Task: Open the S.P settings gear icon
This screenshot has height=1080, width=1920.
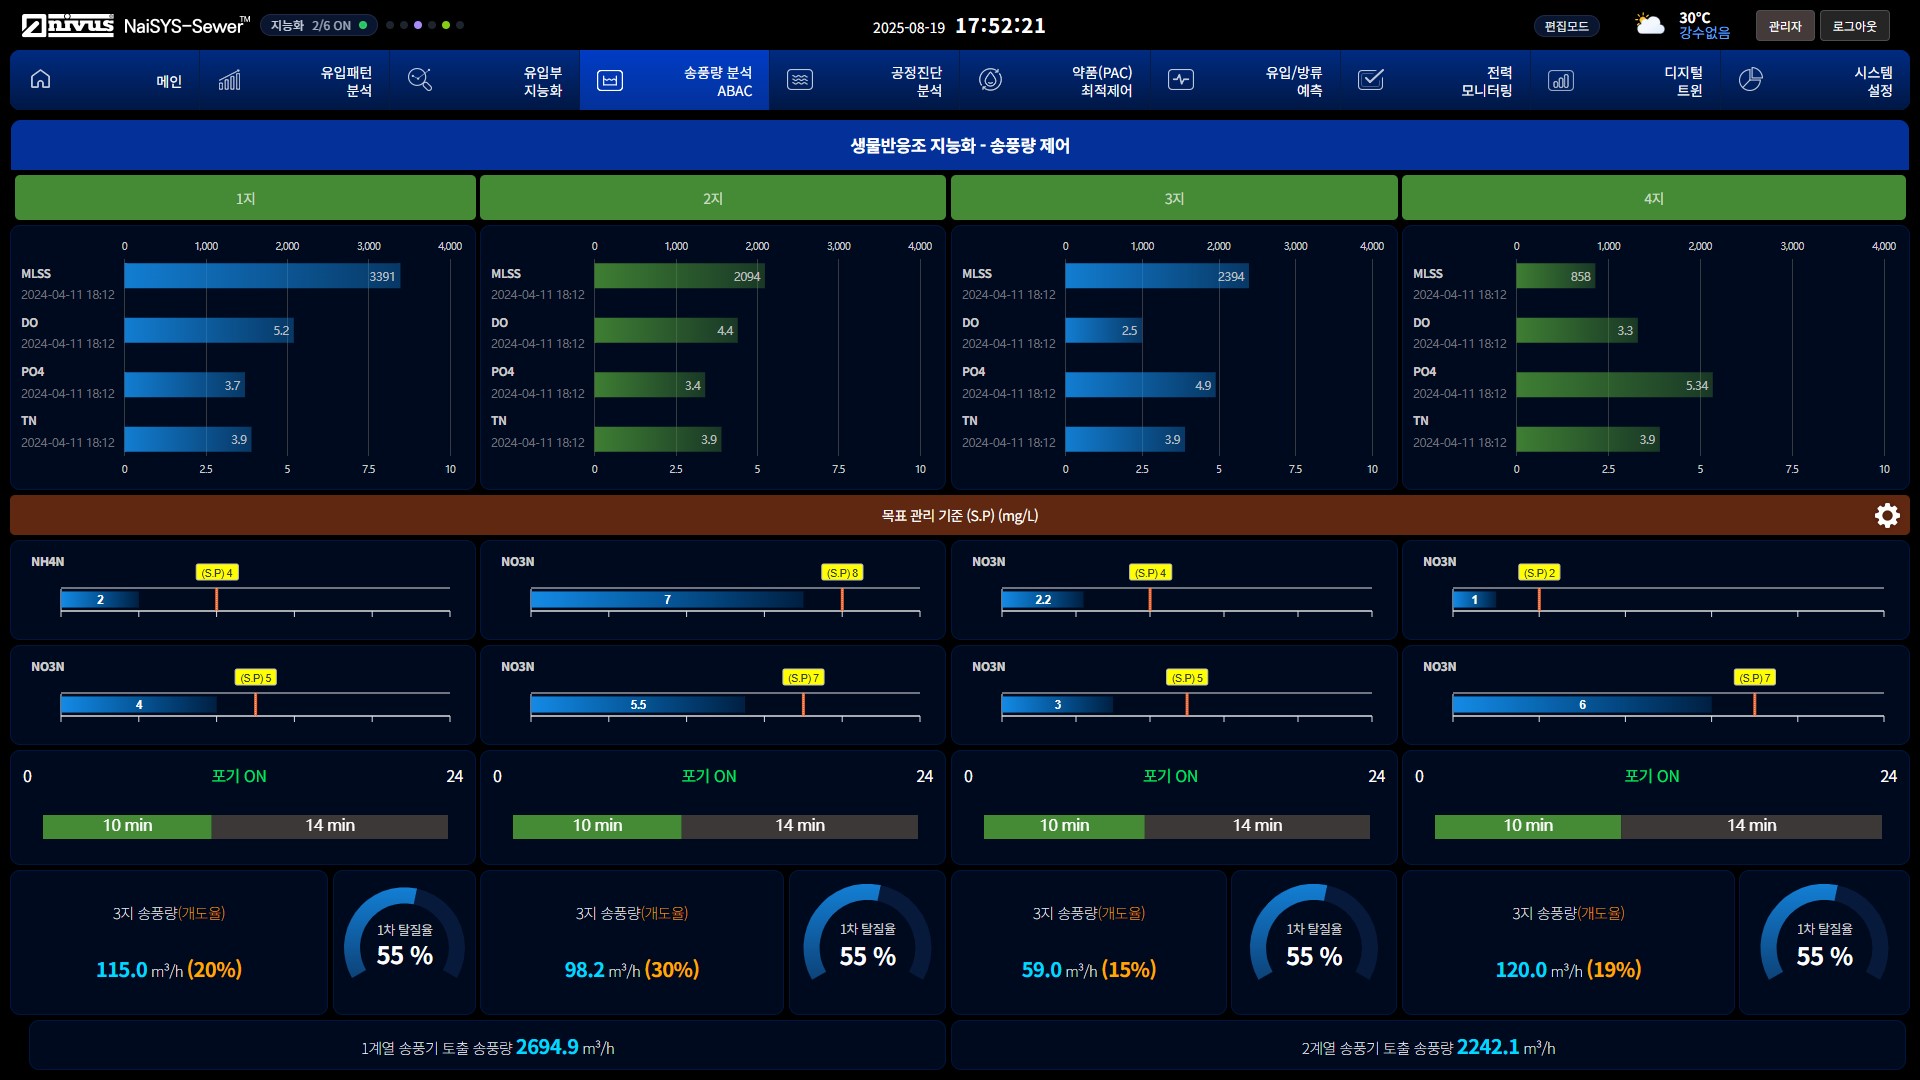Action: 1887,515
